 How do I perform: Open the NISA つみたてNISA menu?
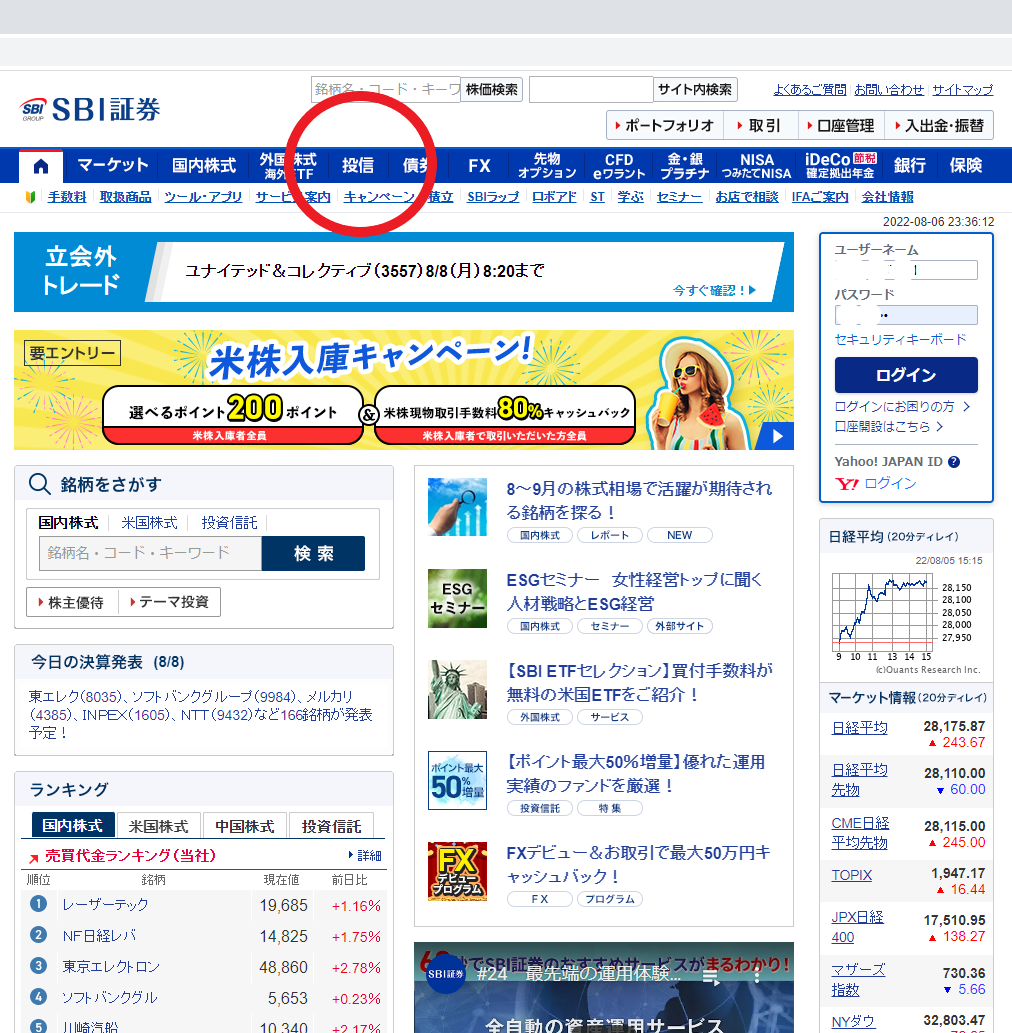tap(756, 165)
